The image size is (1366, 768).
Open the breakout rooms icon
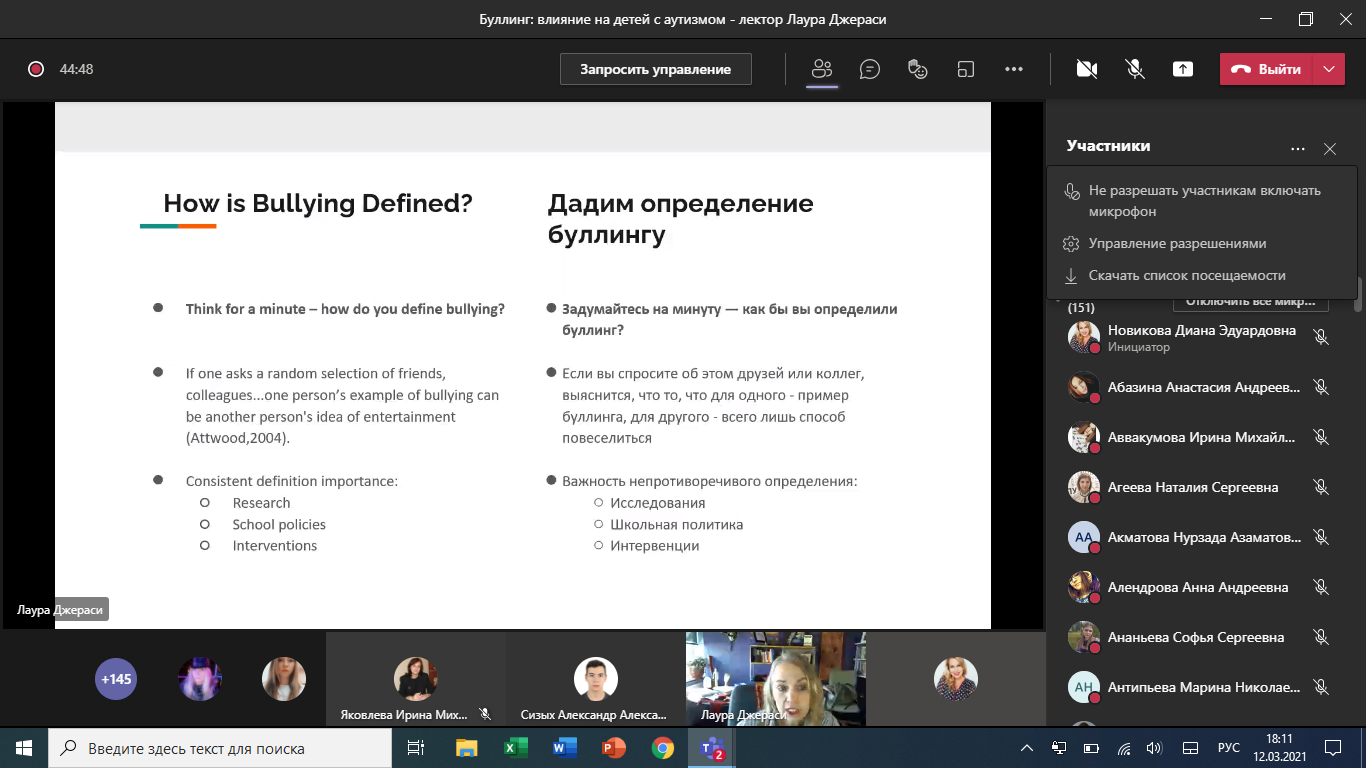click(x=965, y=69)
